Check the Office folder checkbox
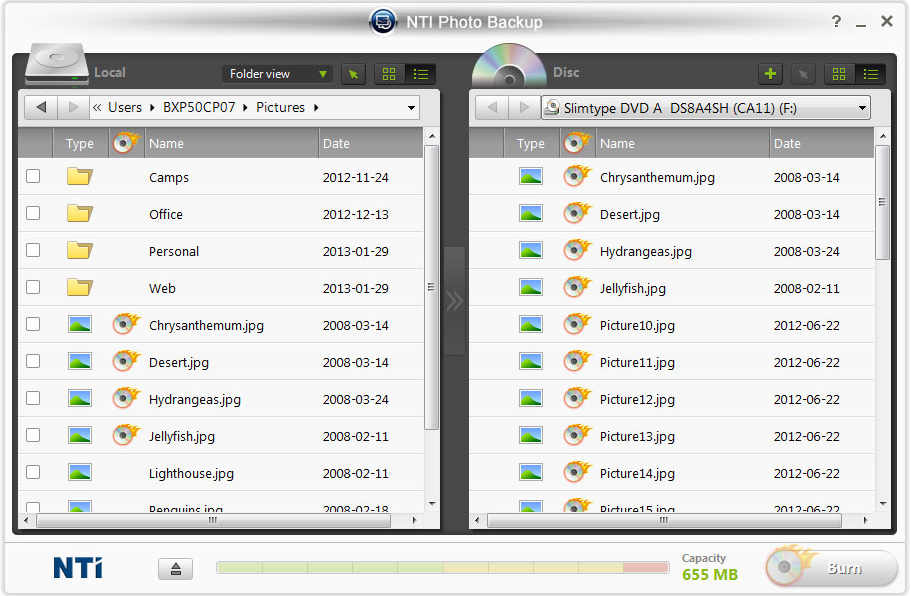Viewport: 911px width, 596px height. [x=33, y=213]
